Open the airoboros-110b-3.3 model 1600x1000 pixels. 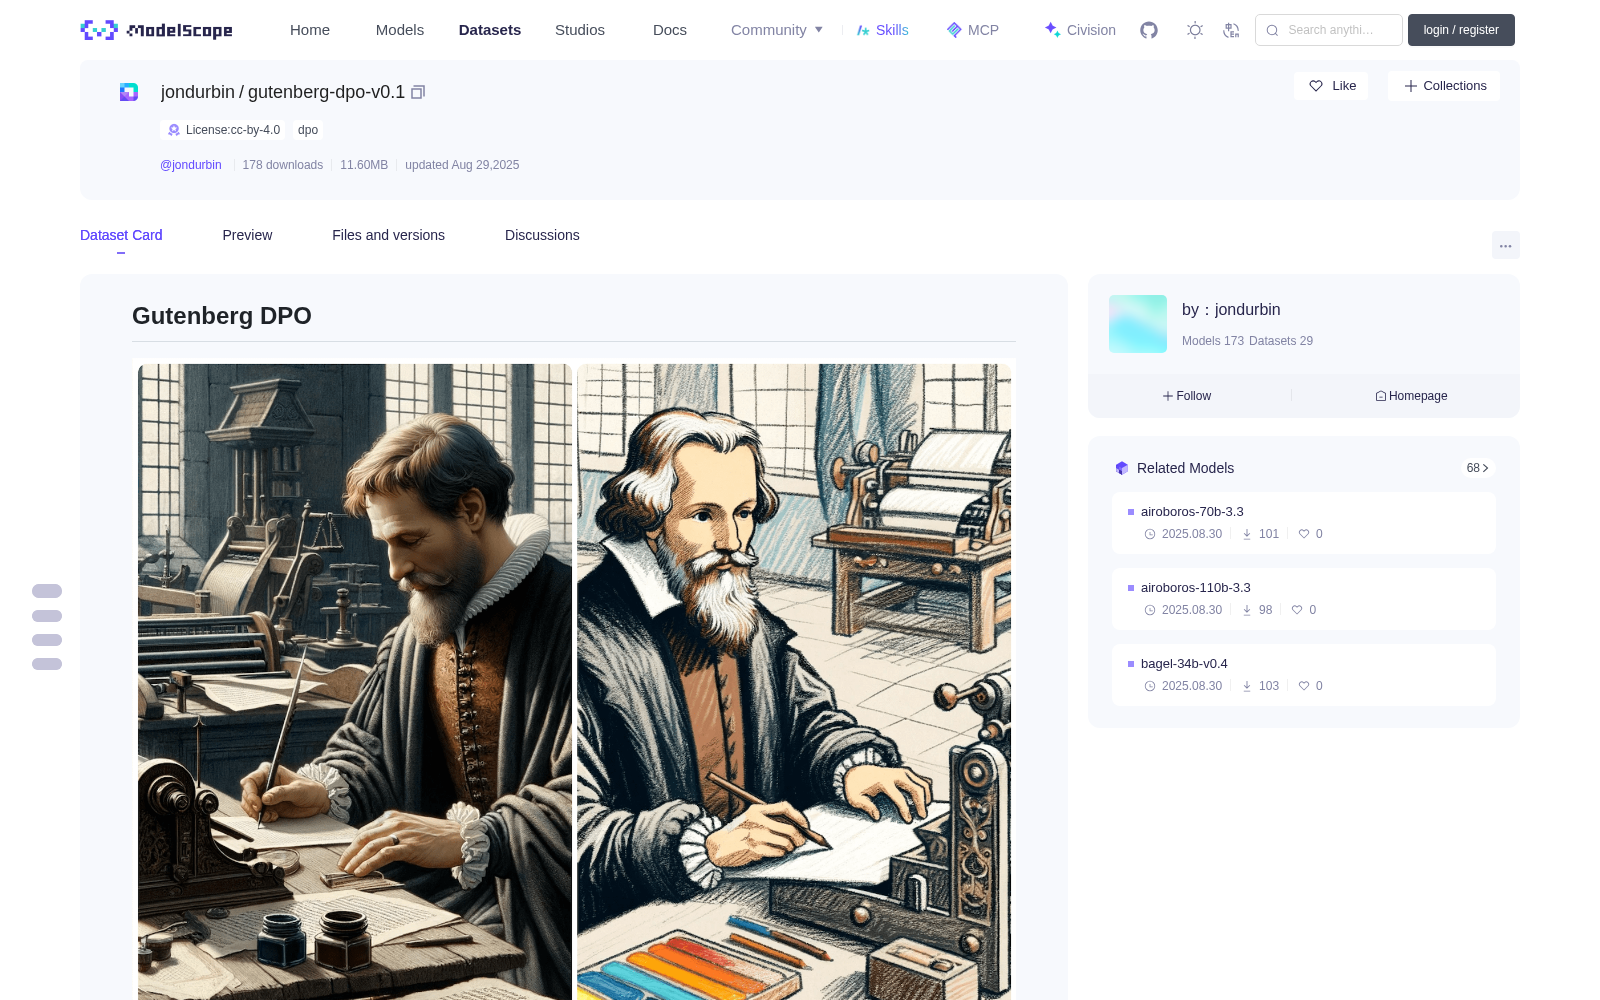point(1195,587)
